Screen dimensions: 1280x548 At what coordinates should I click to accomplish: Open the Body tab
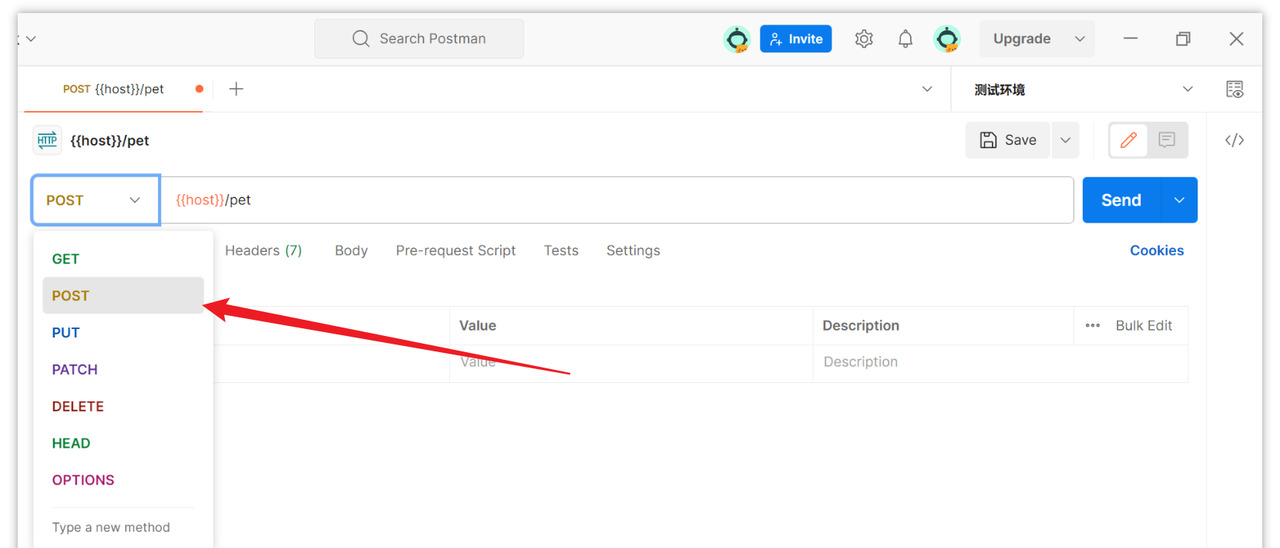(351, 250)
